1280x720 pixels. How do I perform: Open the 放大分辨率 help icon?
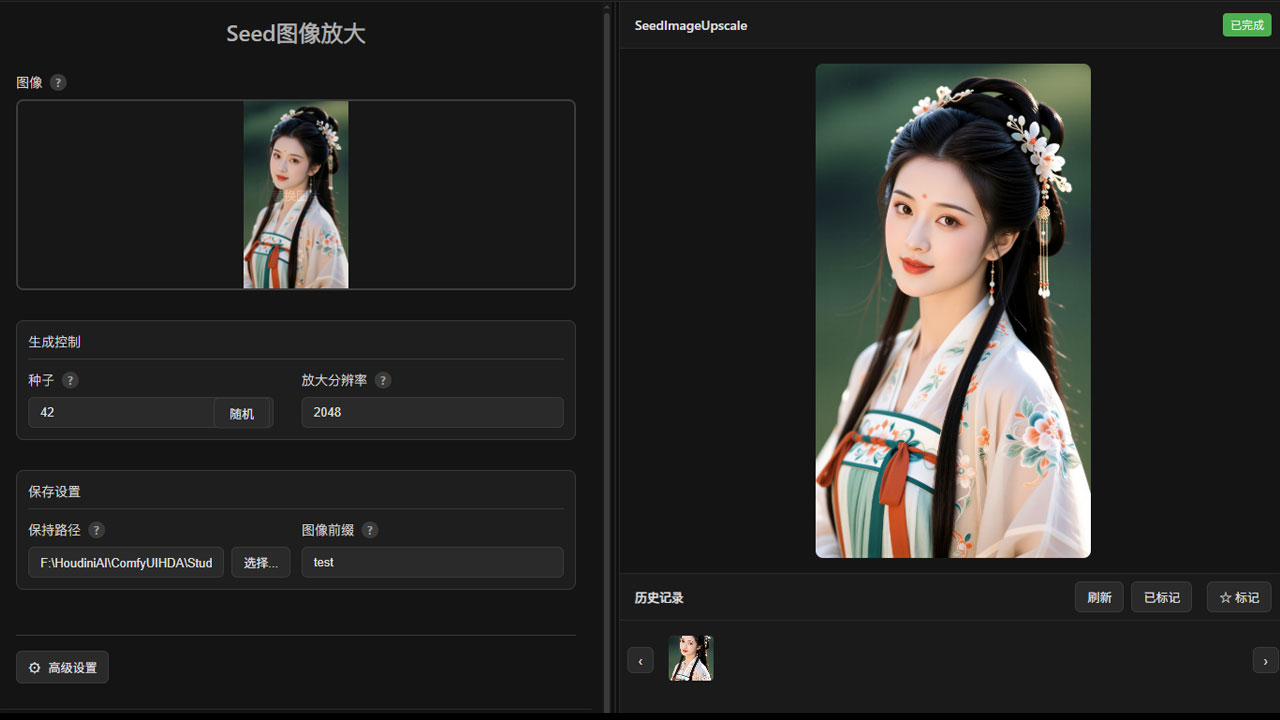pyautogui.click(x=382, y=380)
